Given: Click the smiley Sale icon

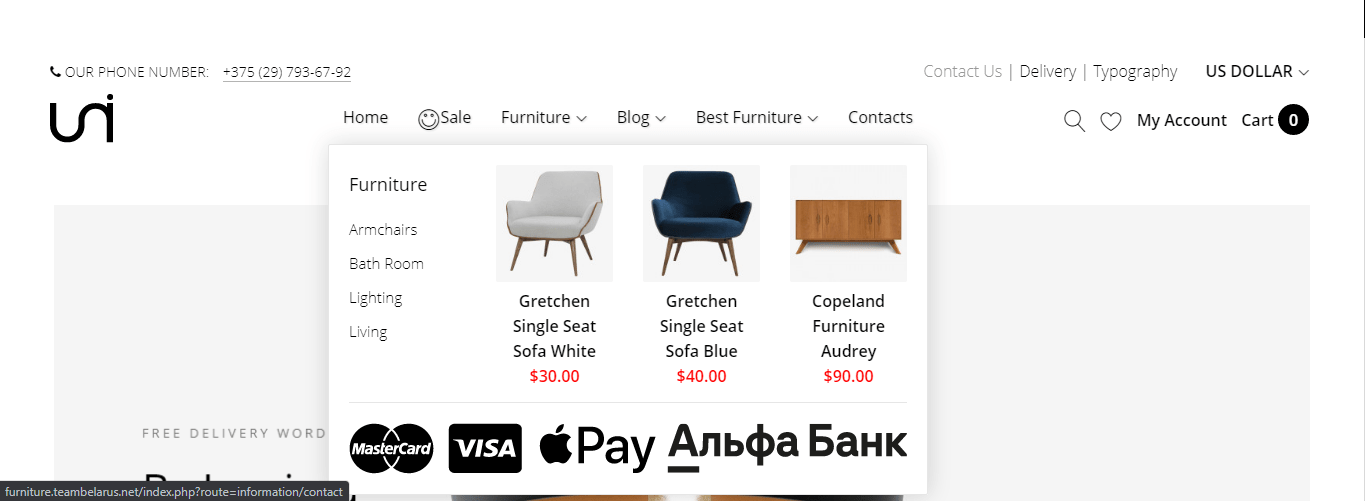Looking at the screenshot, I should [429, 119].
